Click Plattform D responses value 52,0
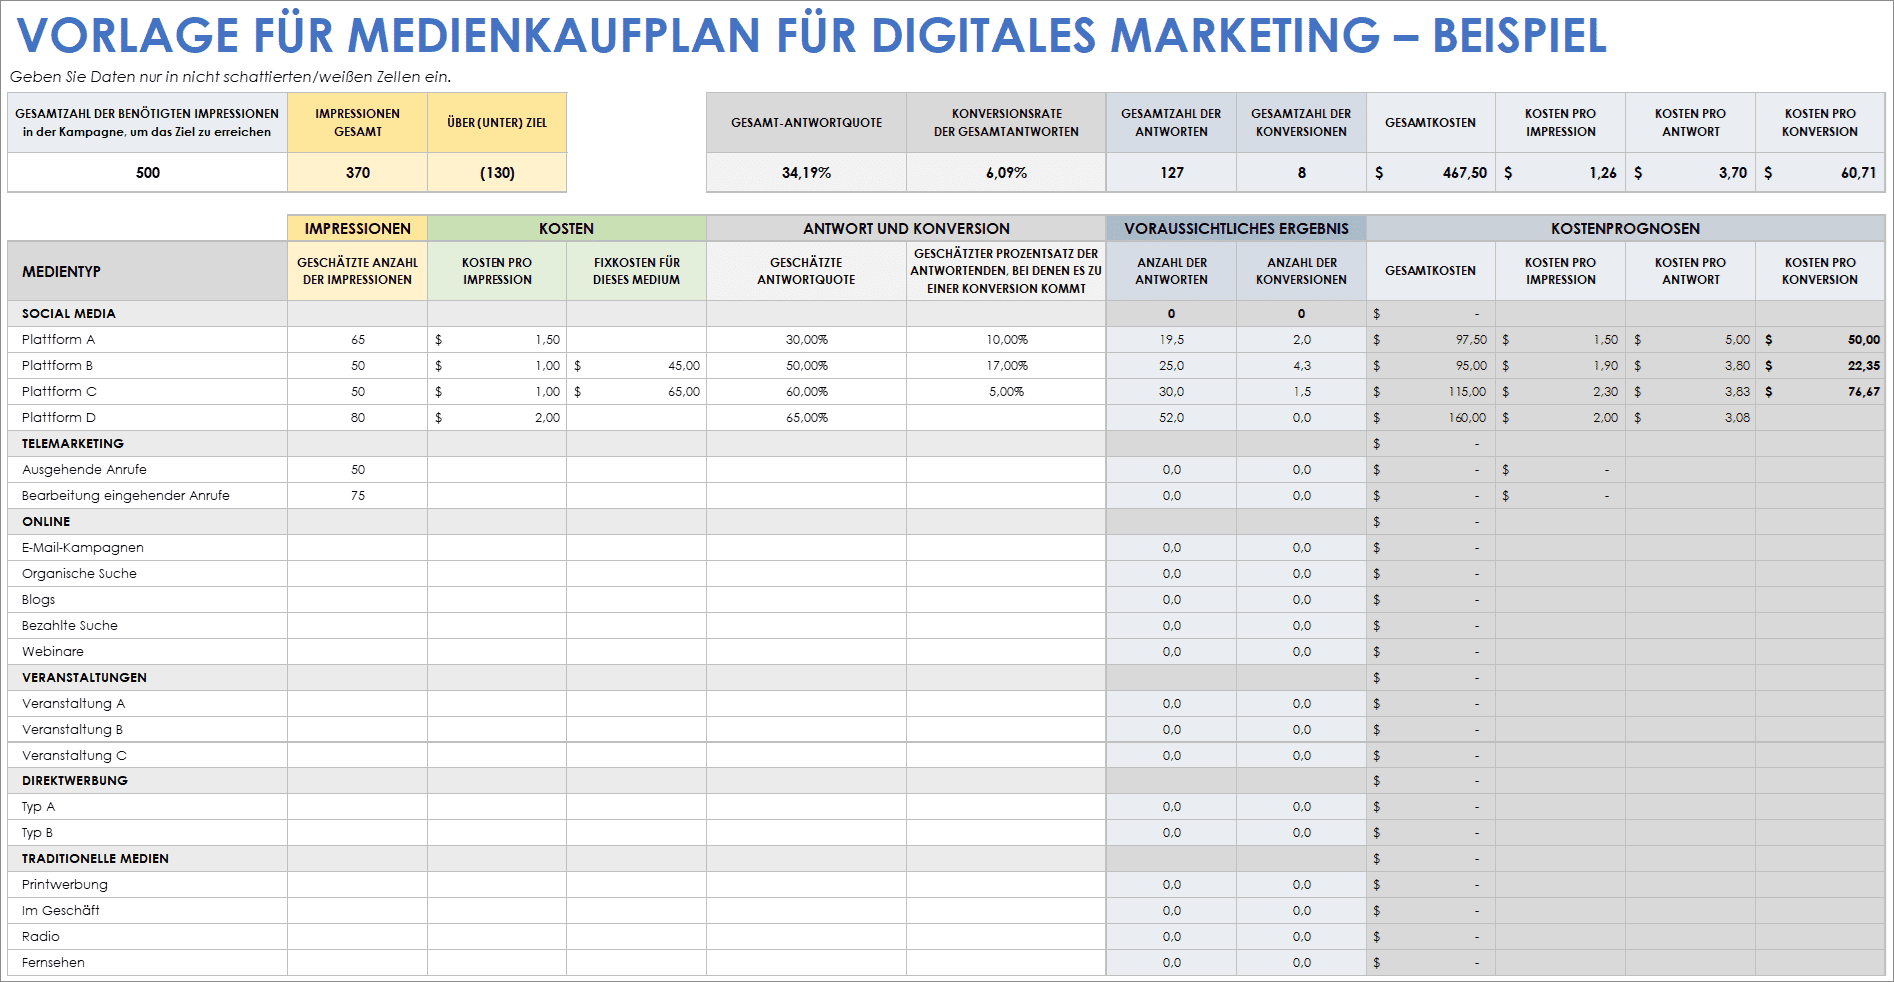1894x982 pixels. click(1171, 417)
